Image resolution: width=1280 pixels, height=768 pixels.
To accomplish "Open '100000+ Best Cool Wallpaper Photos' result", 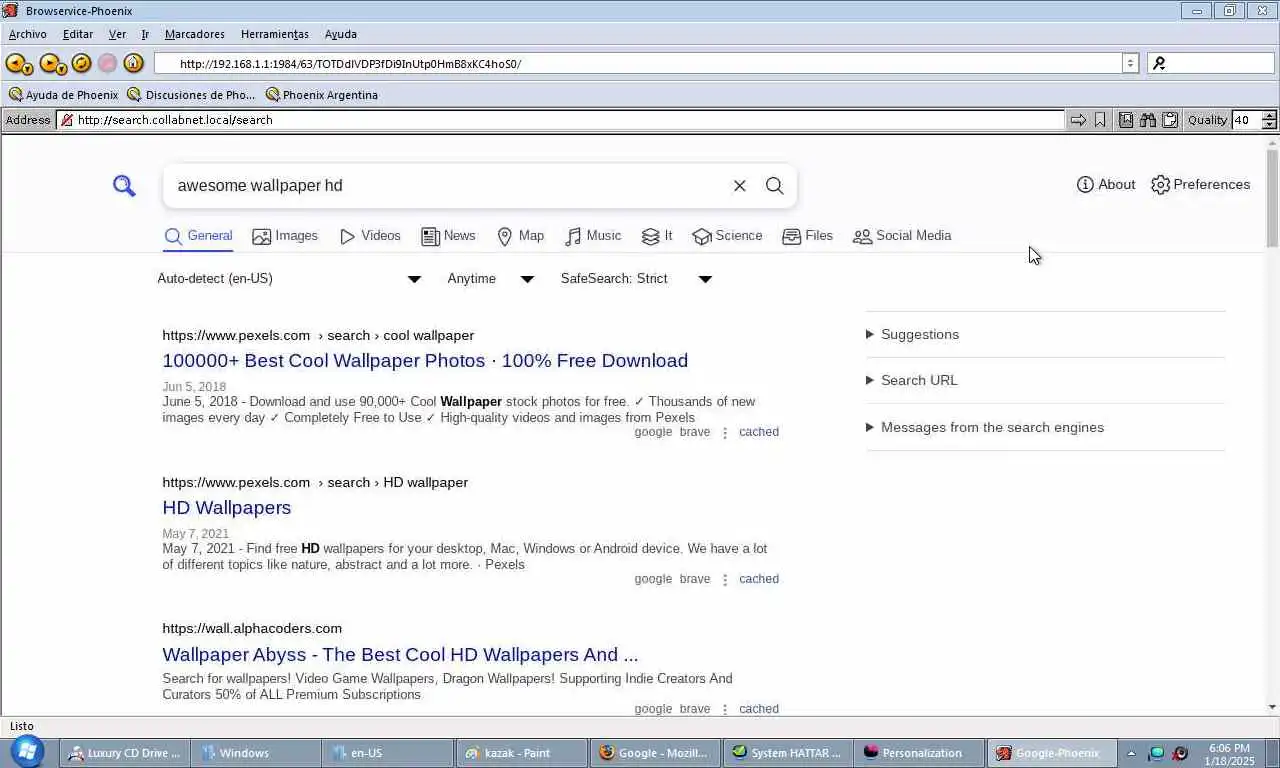I will (x=425, y=361).
